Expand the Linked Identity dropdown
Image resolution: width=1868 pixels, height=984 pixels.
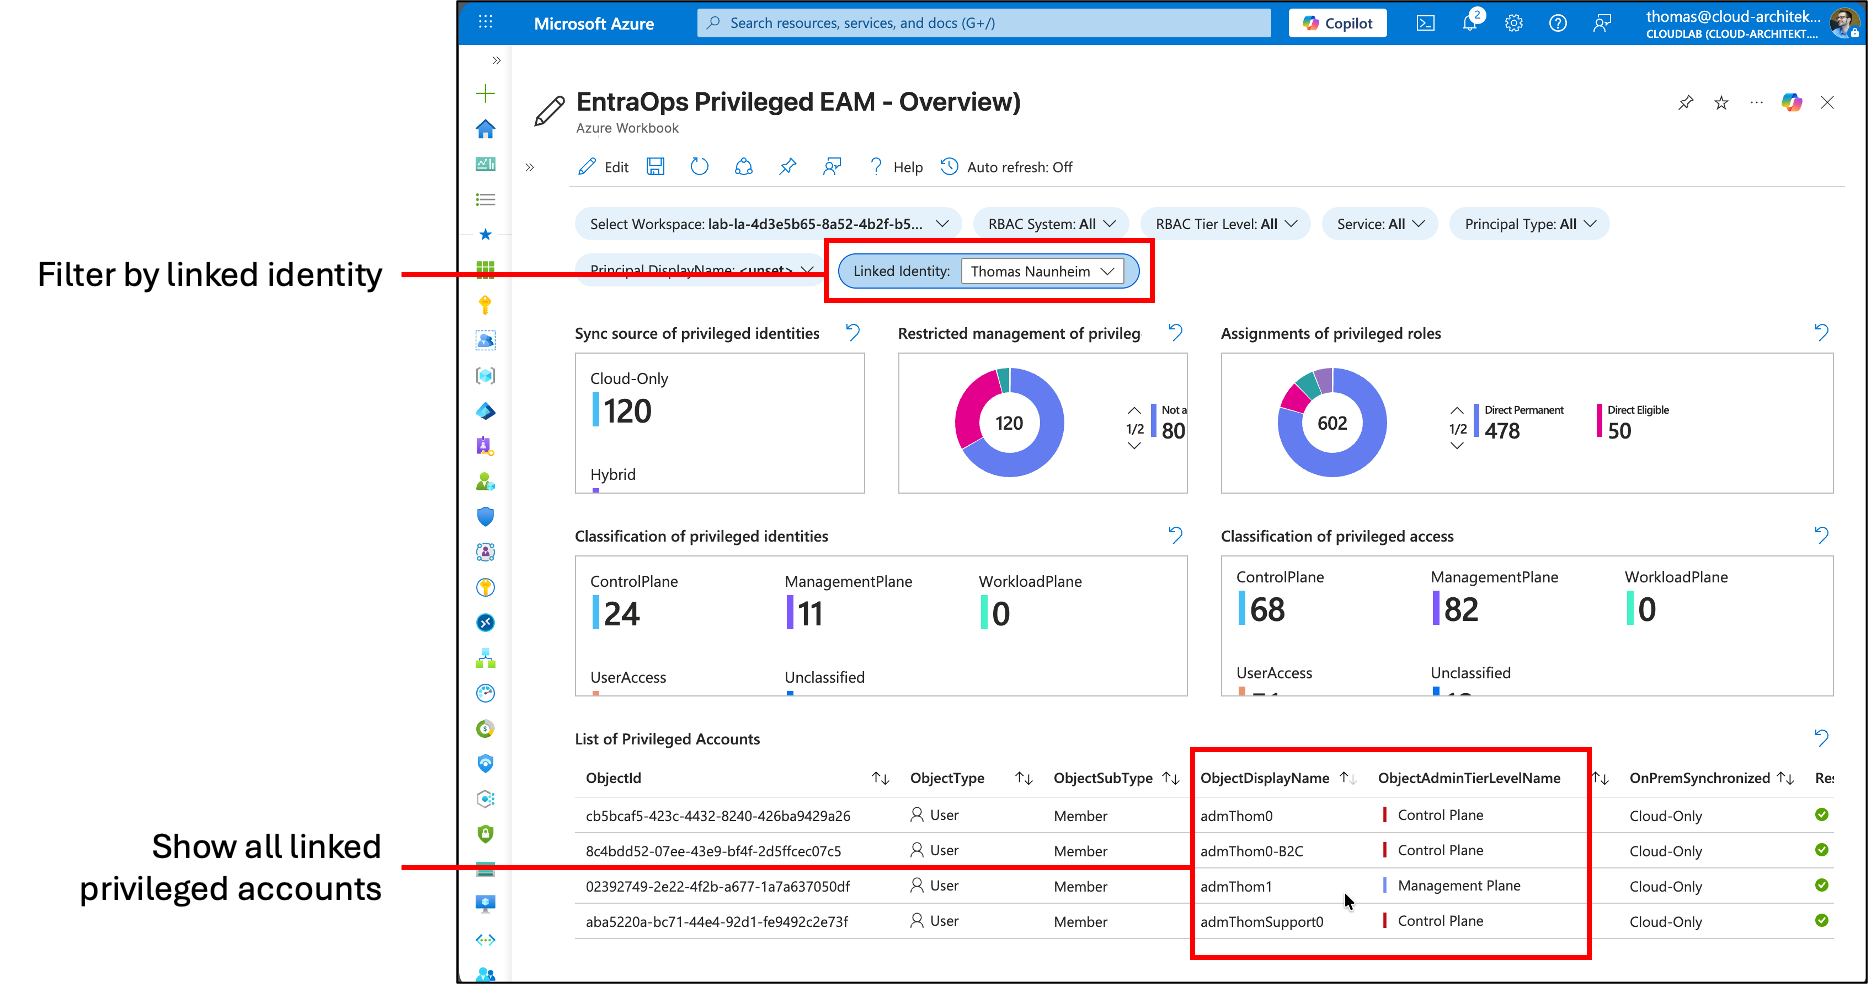(1042, 271)
